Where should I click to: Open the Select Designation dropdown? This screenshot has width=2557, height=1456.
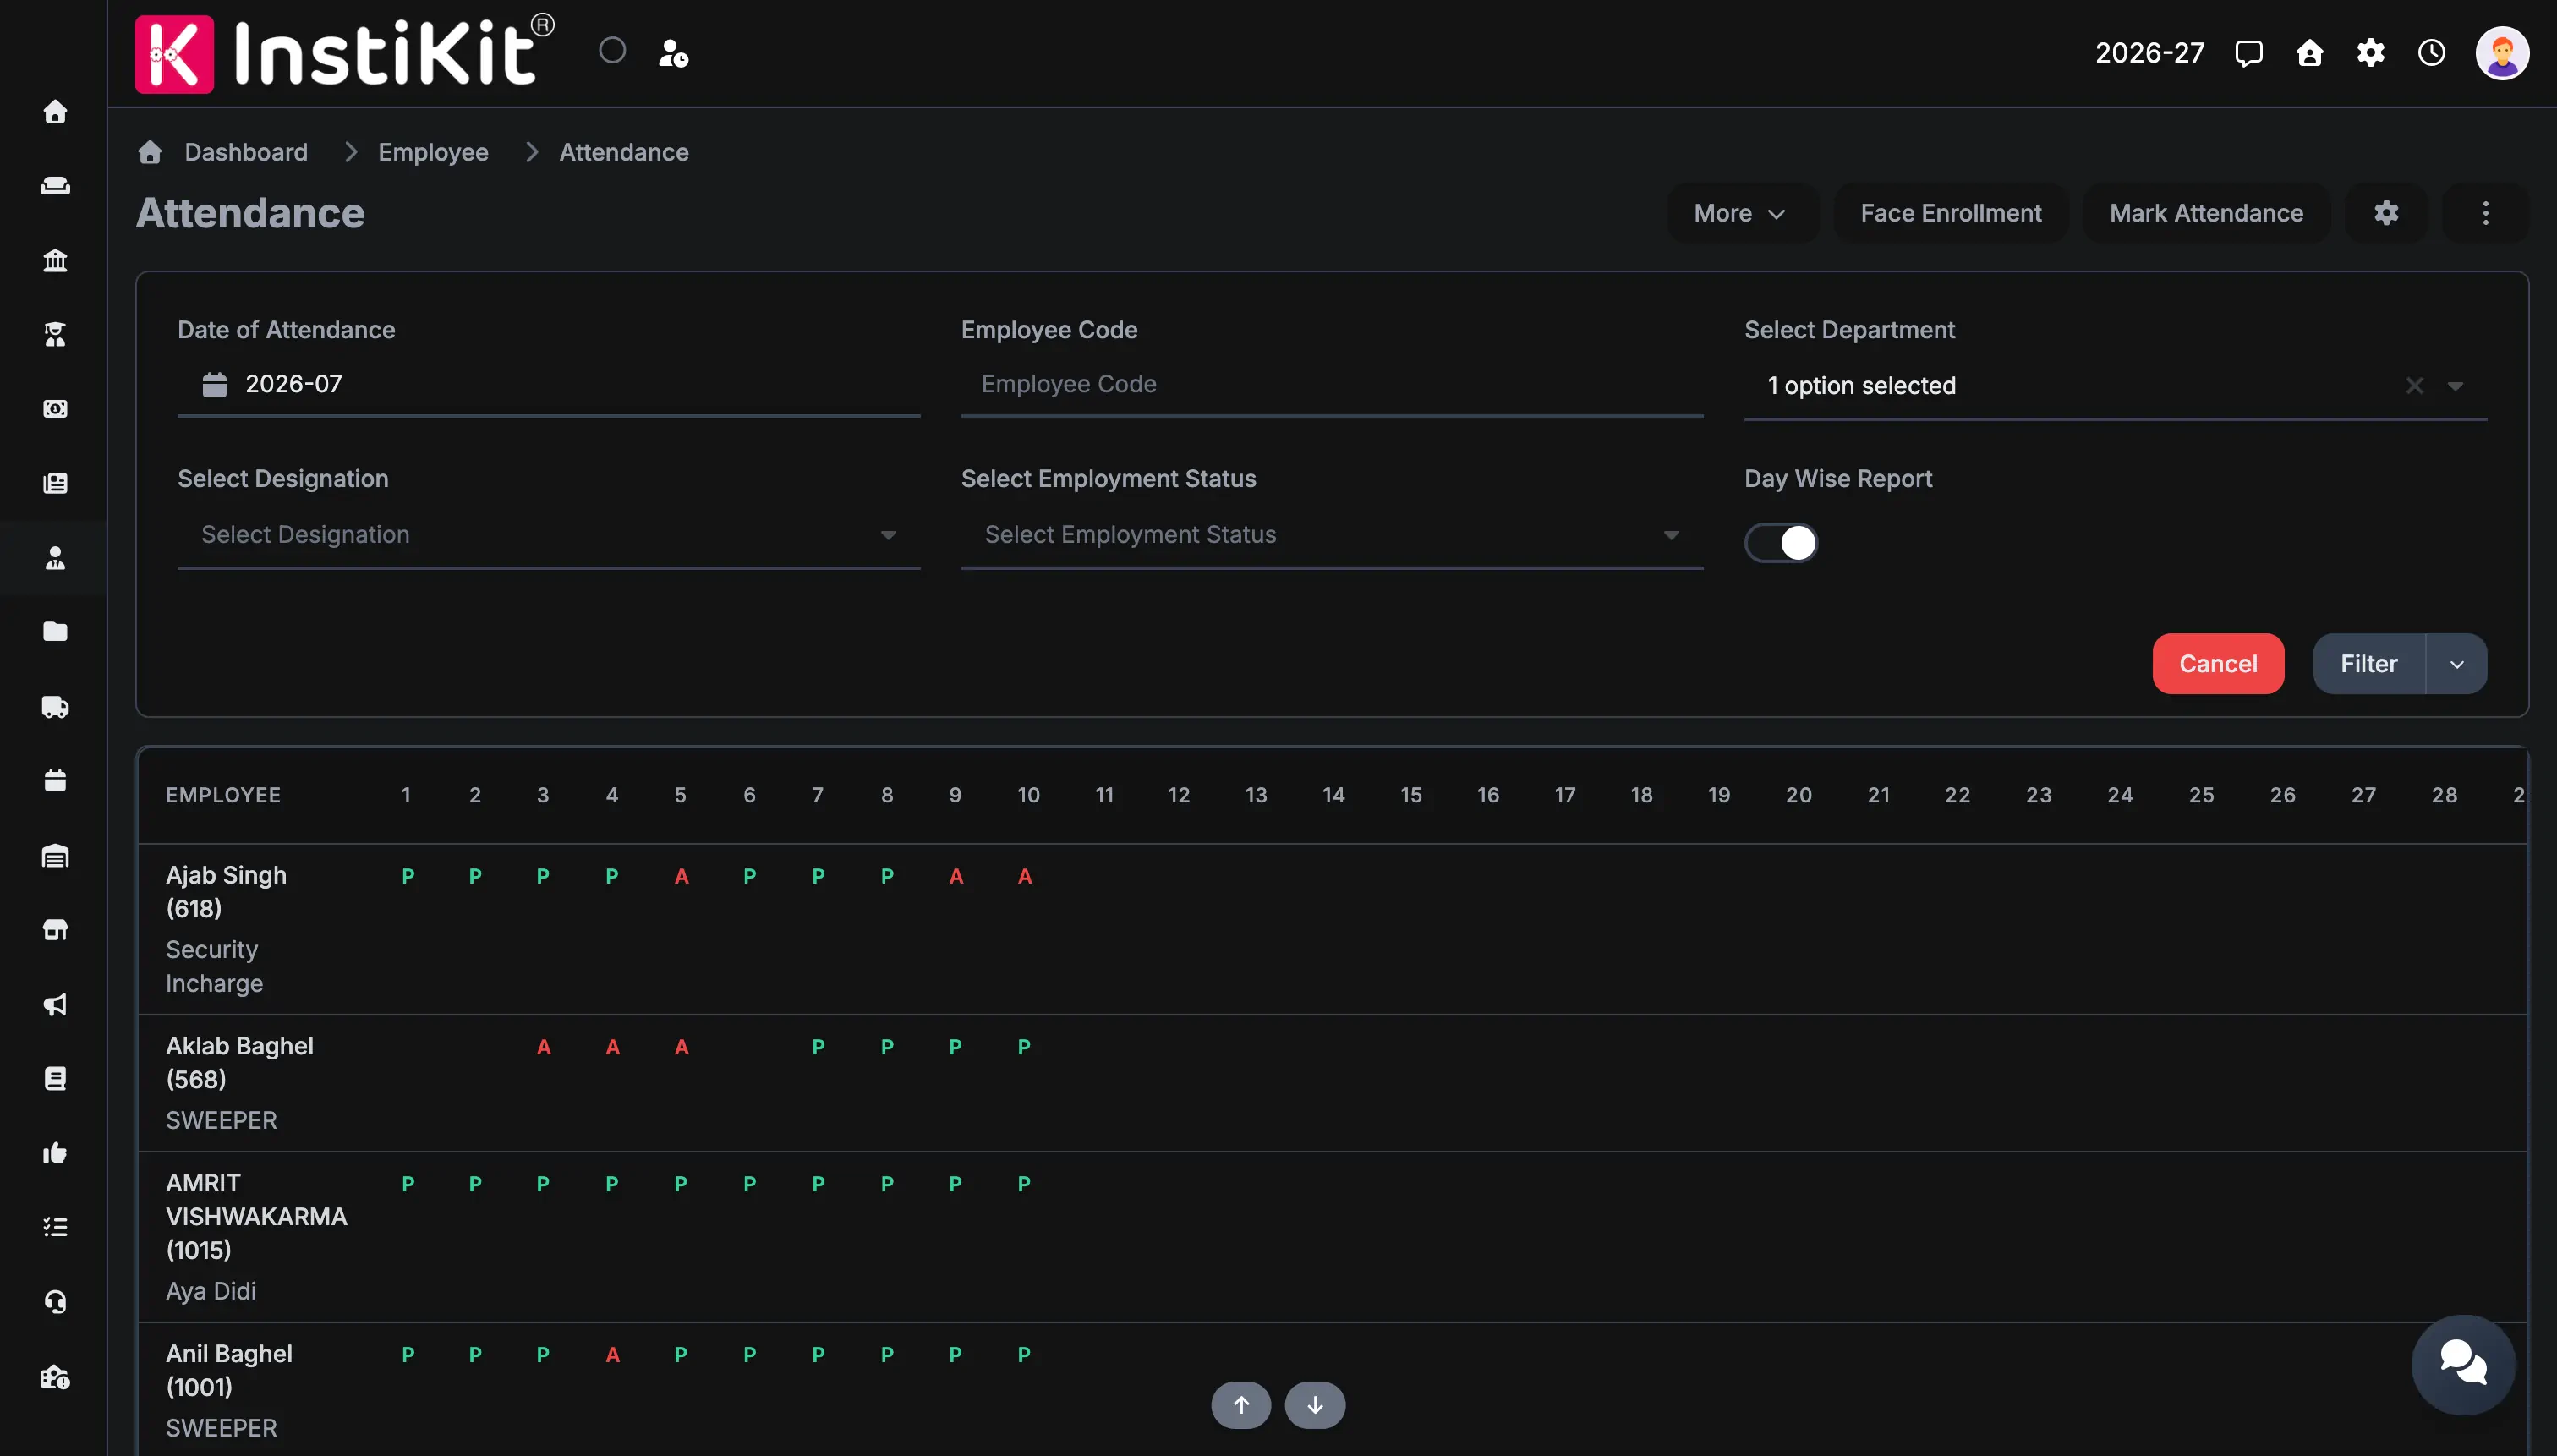click(x=548, y=535)
